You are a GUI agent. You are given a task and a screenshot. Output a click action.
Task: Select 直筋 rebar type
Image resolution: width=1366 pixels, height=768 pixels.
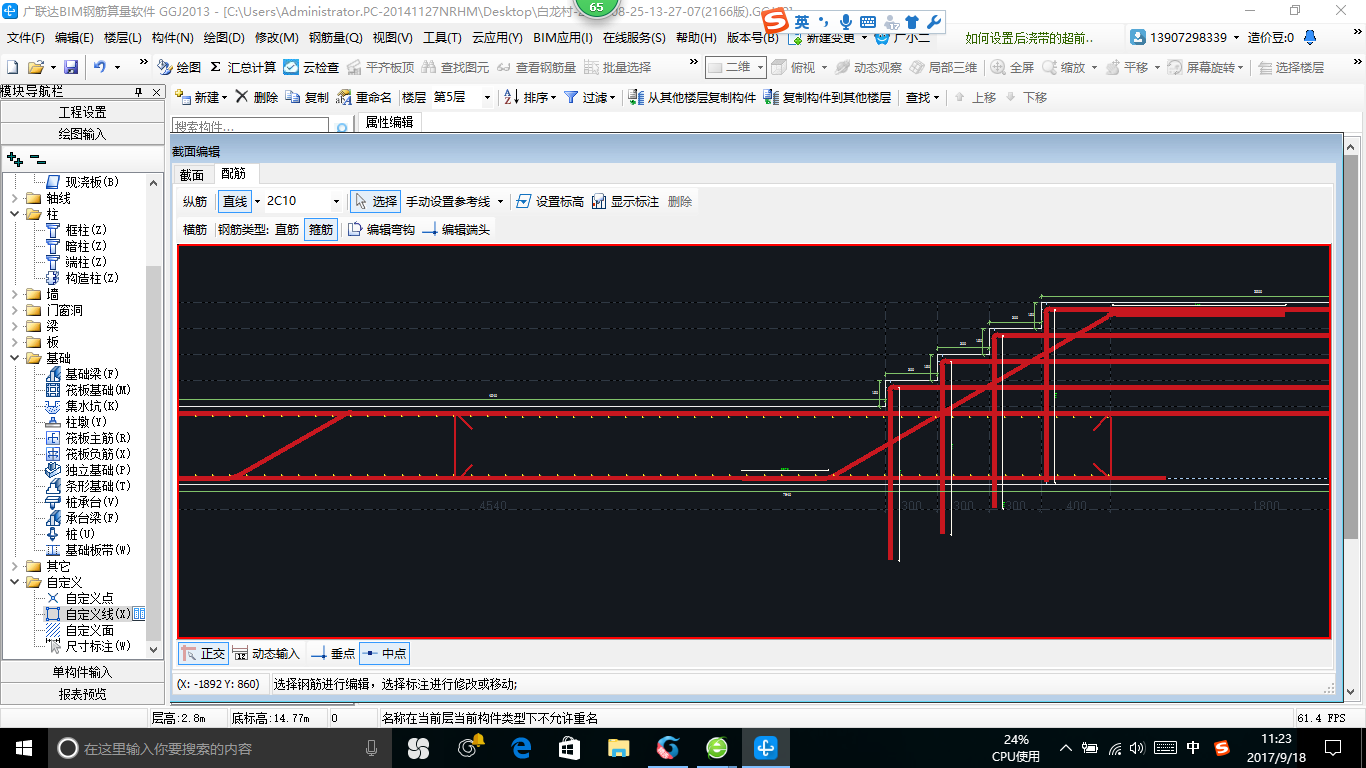click(x=287, y=229)
